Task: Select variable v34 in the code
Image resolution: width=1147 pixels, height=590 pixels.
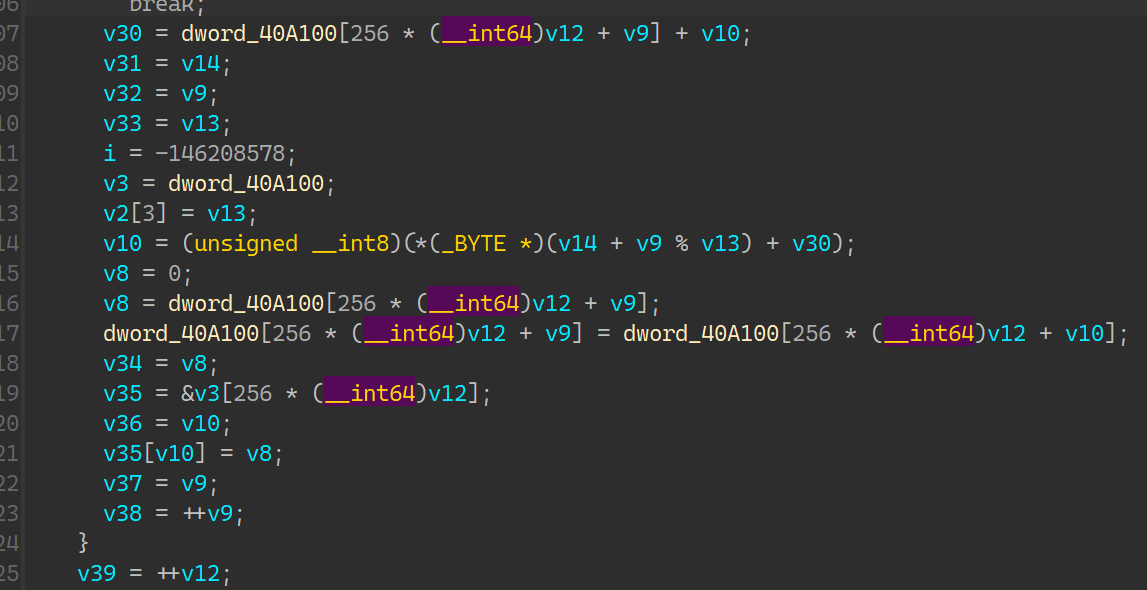Action: [123, 364]
